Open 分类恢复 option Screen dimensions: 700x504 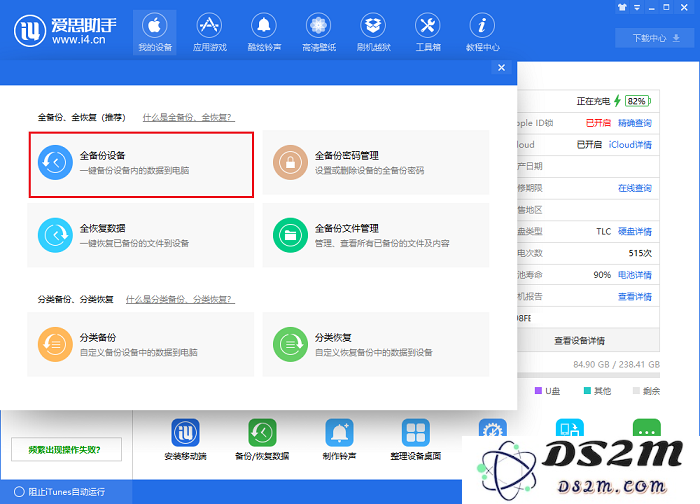coord(375,344)
